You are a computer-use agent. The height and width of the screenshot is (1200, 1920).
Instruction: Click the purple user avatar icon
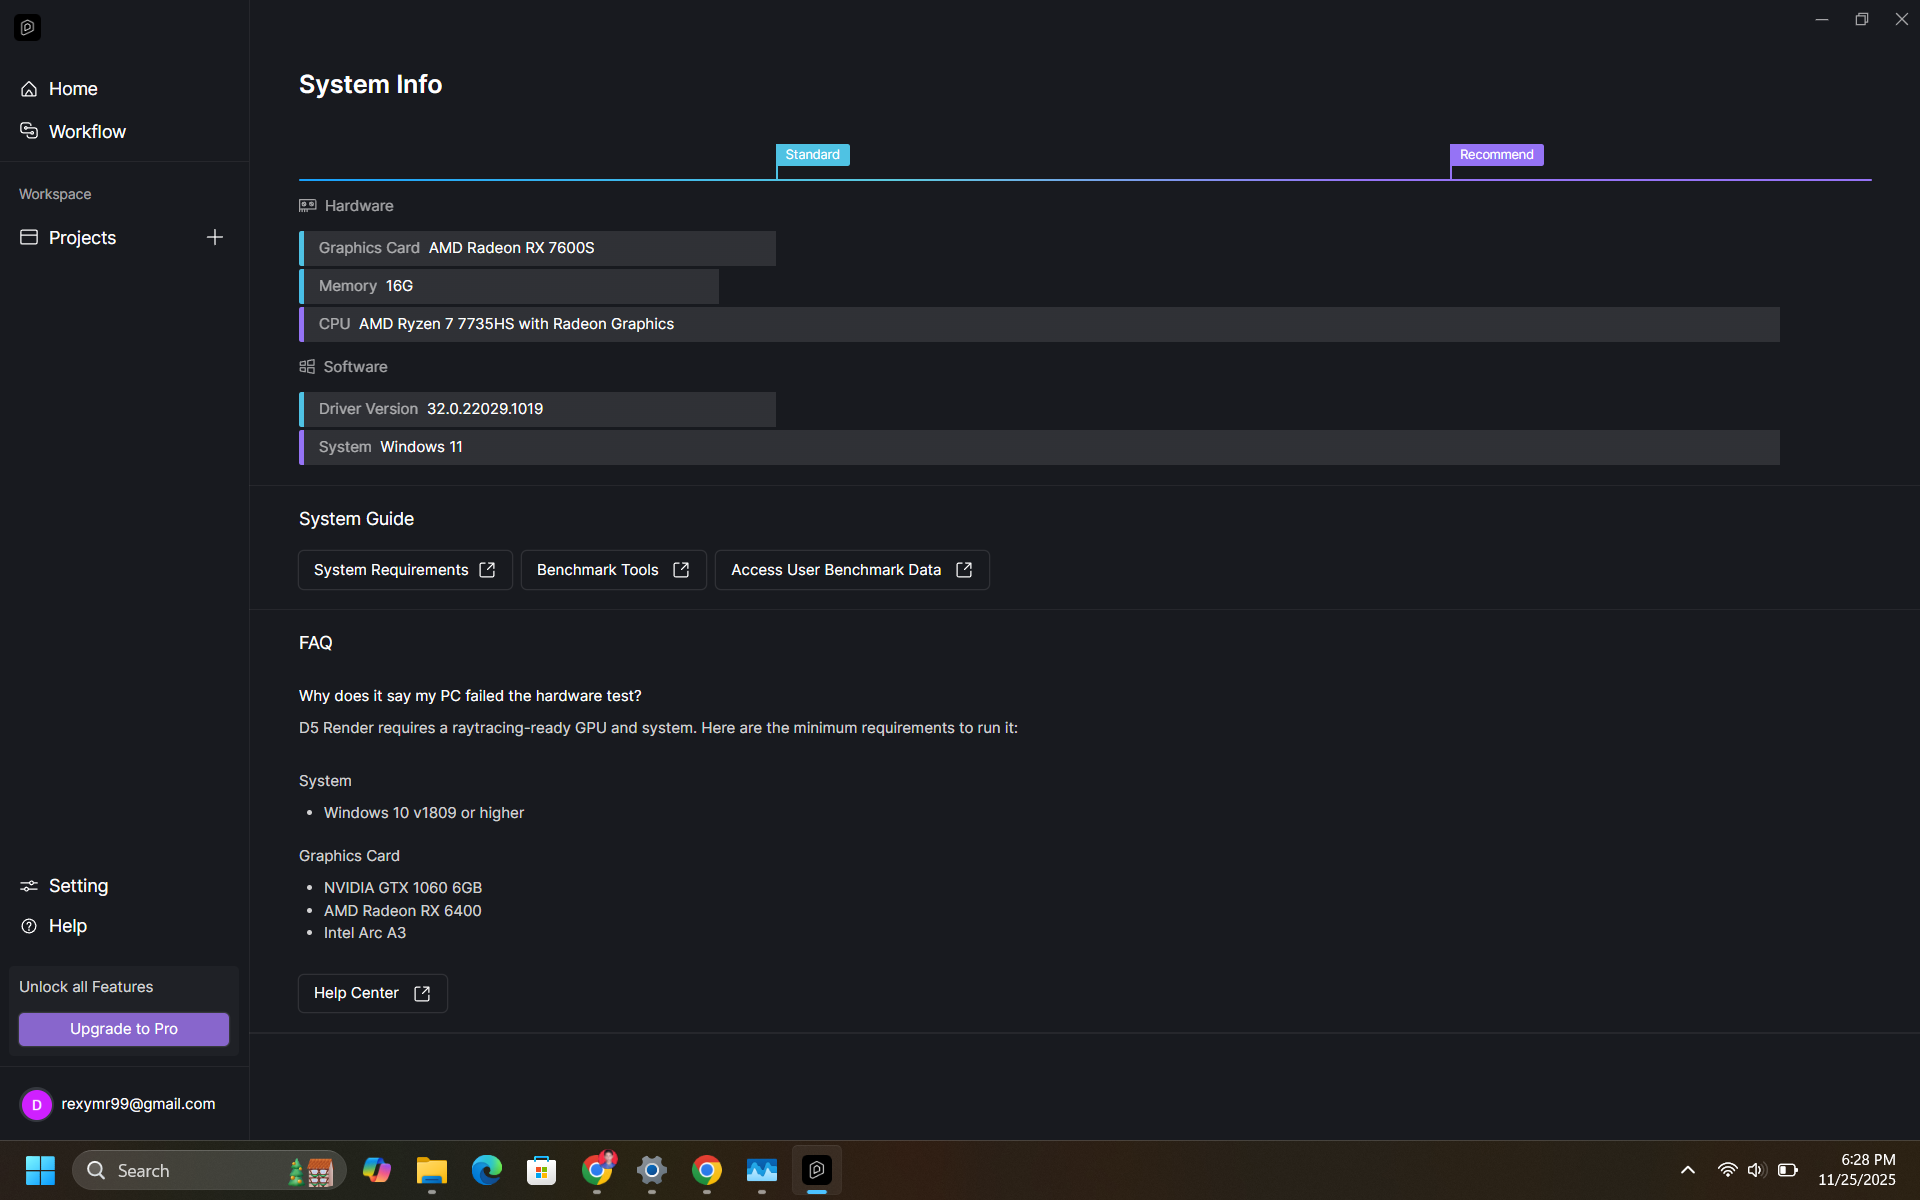[37, 1104]
